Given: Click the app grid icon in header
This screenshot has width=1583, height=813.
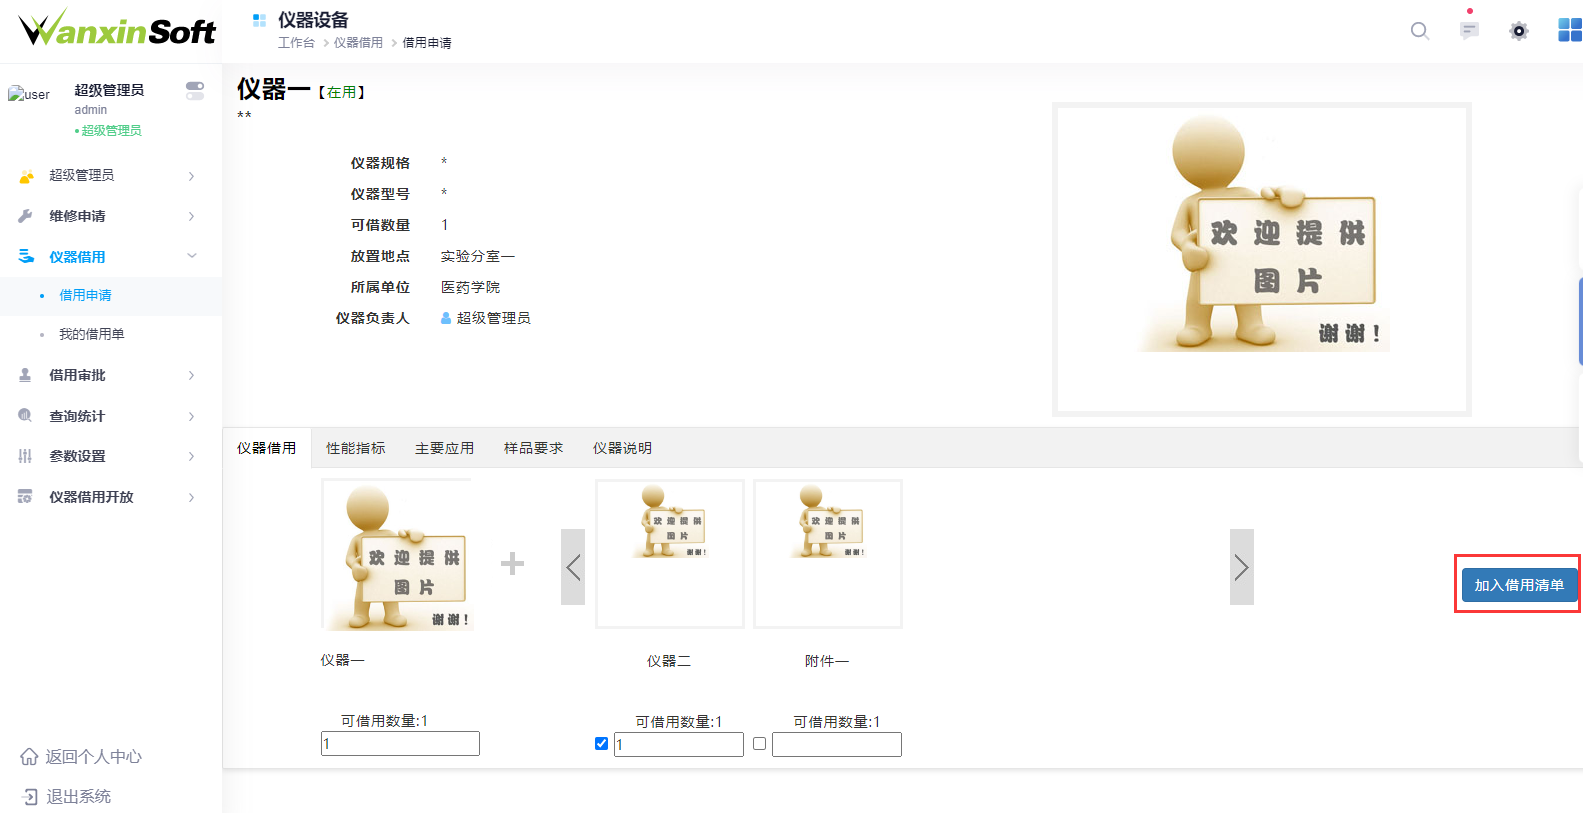Looking at the screenshot, I should click(1569, 30).
